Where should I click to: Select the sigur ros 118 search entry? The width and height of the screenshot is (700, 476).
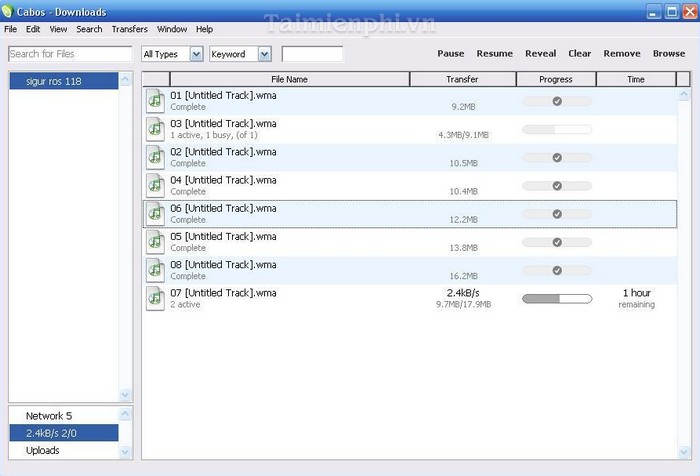pos(63,81)
